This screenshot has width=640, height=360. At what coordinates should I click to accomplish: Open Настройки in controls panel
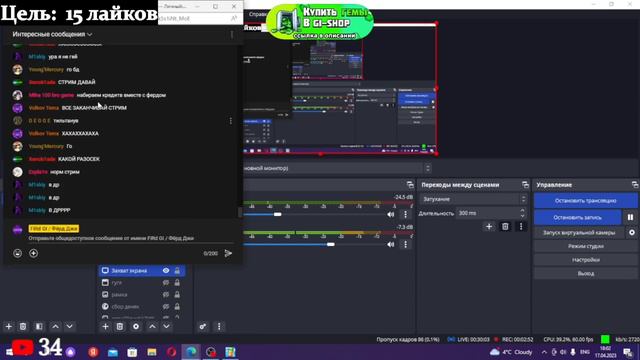(x=586, y=260)
